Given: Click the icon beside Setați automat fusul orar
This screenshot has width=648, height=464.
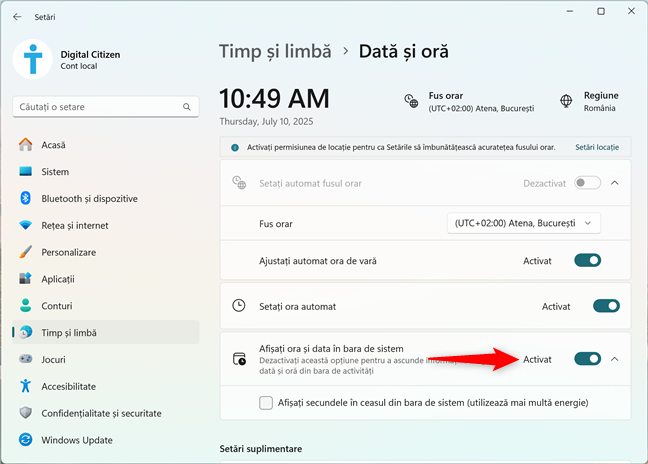Looking at the screenshot, I should pos(239,182).
